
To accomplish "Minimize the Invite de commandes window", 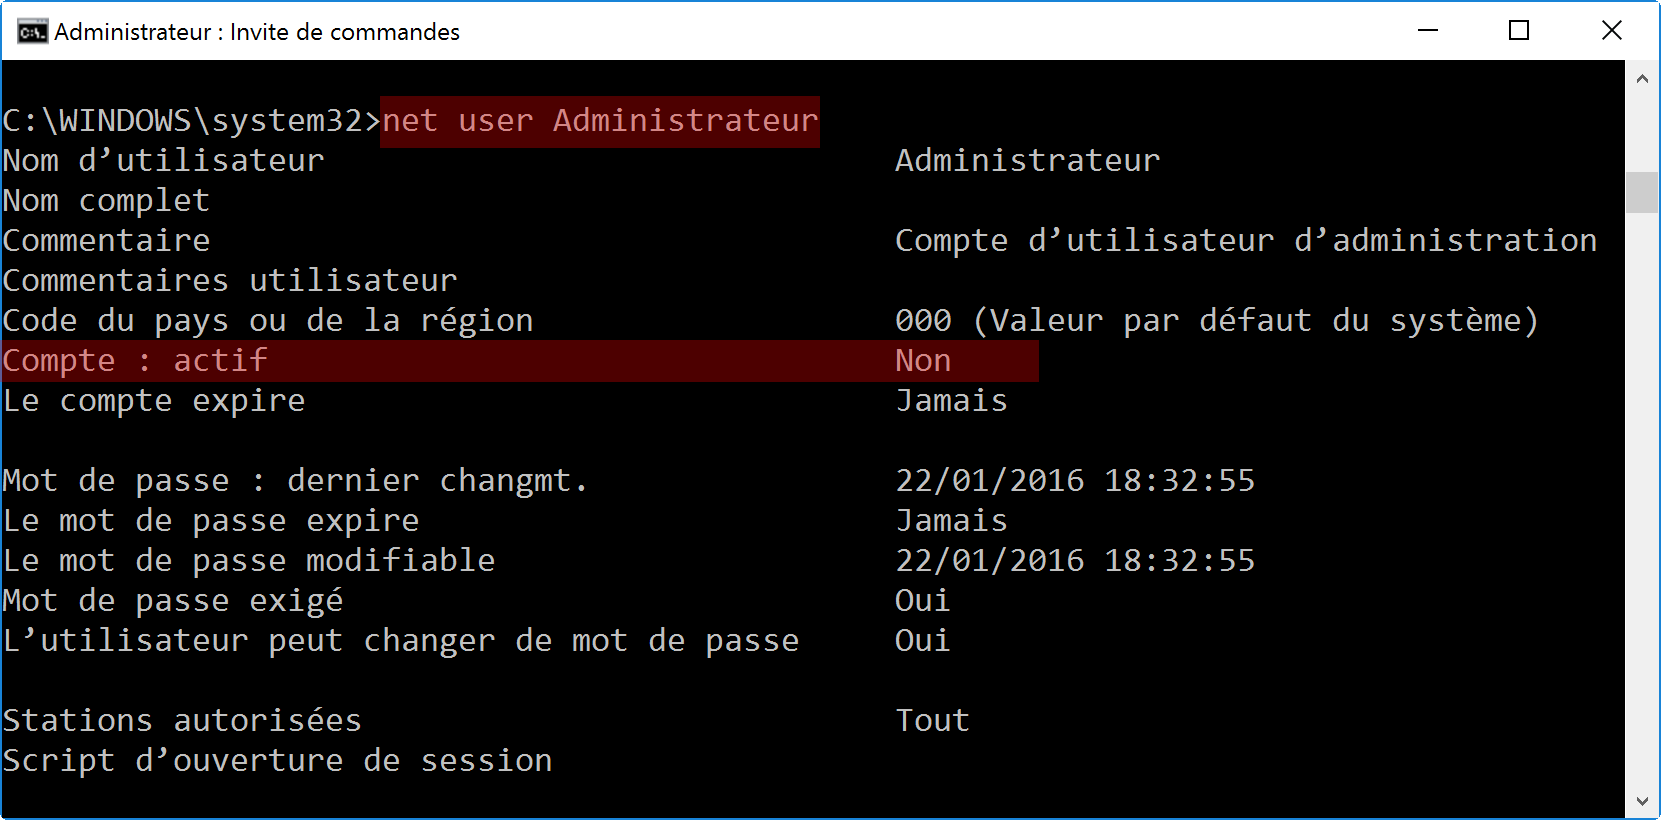I will (1428, 31).
